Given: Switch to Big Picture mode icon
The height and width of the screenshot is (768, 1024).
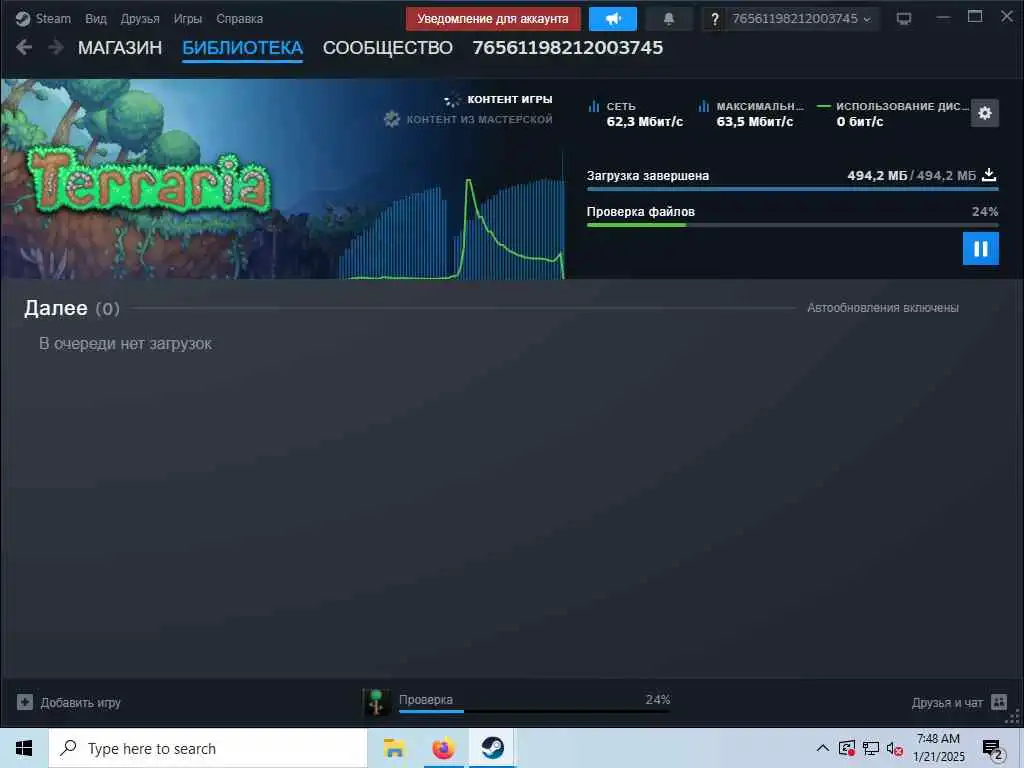Looking at the screenshot, I should point(904,18).
